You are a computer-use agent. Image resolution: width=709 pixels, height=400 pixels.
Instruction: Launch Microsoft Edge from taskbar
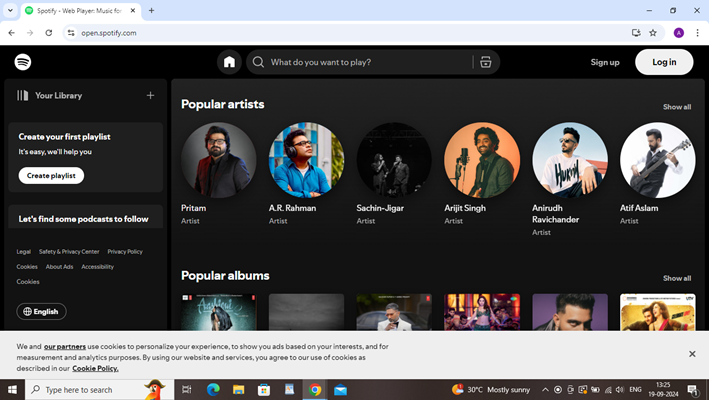213,390
